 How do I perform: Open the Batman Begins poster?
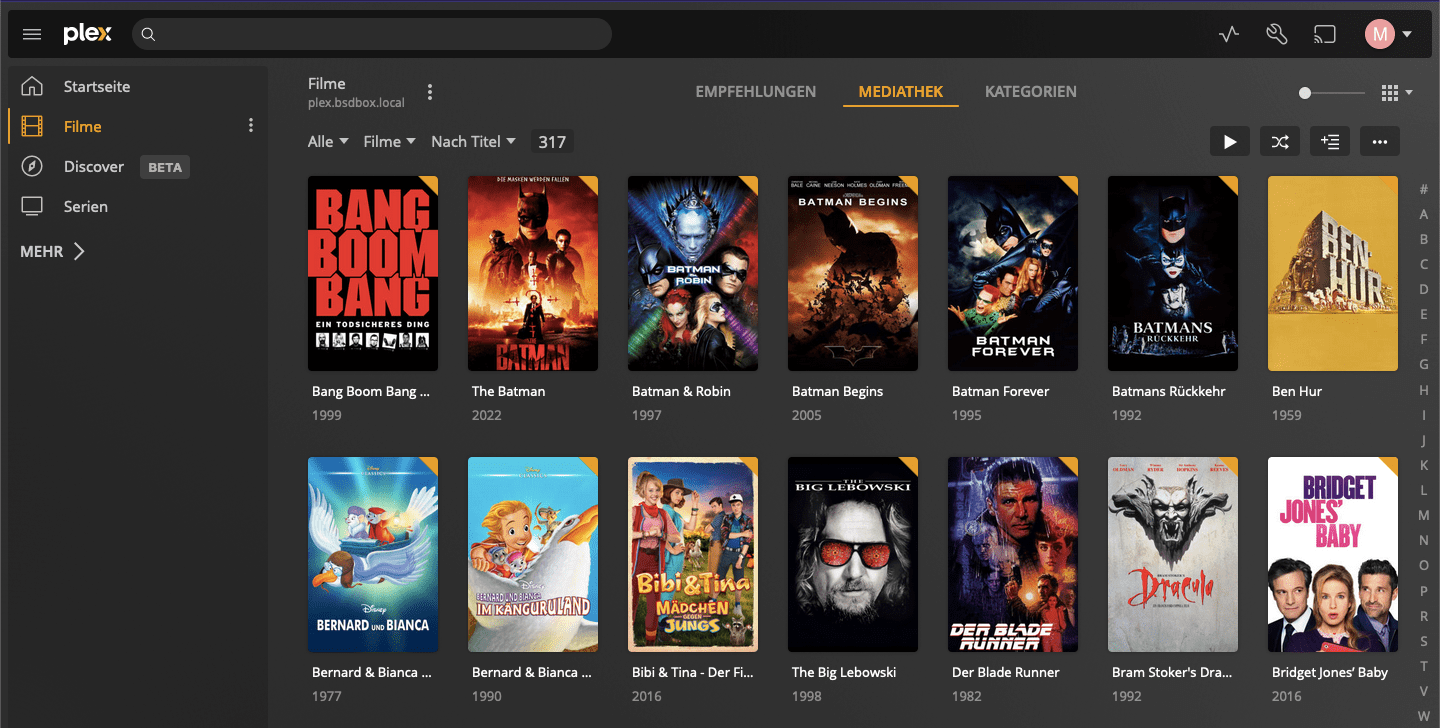pyautogui.click(x=853, y=273)
